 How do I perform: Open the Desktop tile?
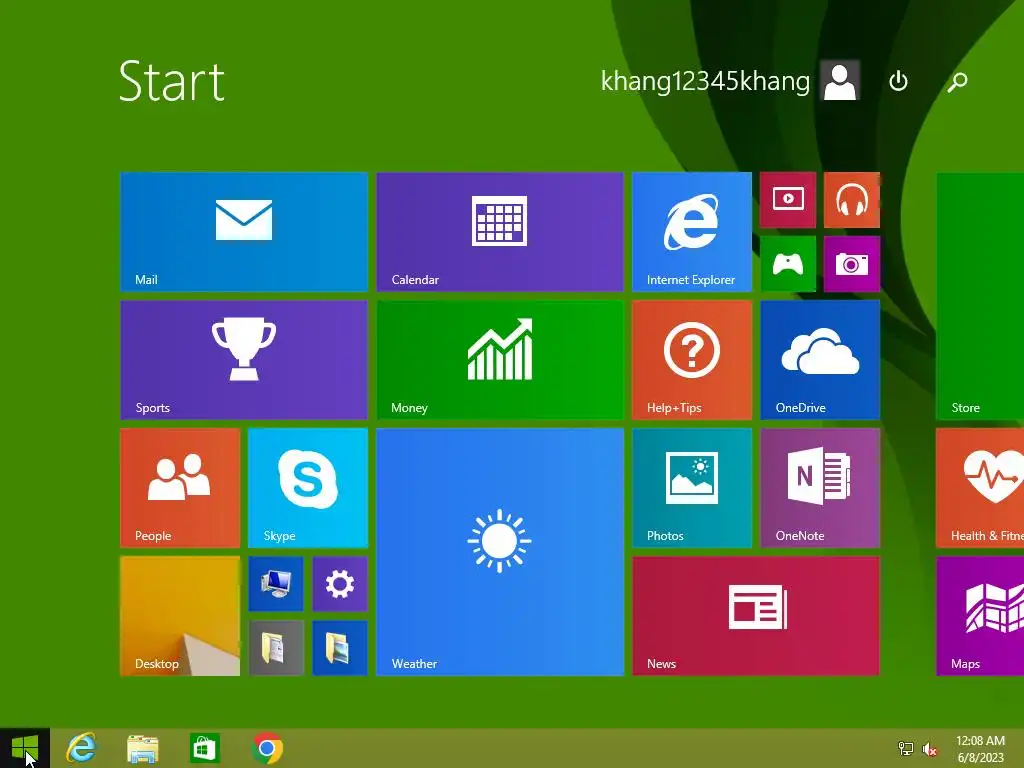pos(180,616)
